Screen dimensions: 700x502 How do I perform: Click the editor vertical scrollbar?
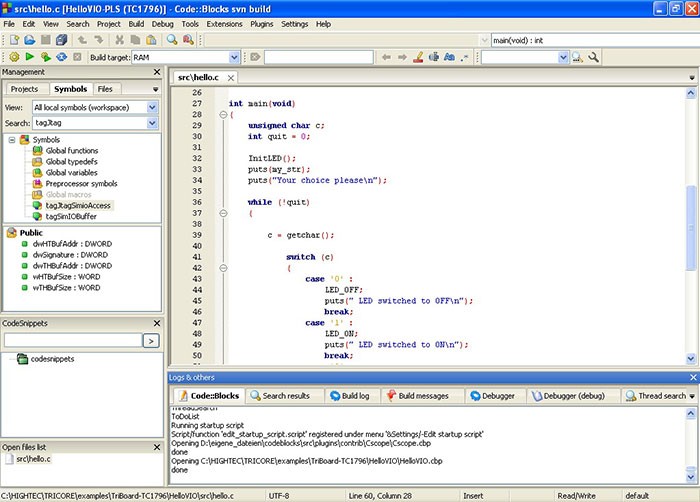point(692,220)
